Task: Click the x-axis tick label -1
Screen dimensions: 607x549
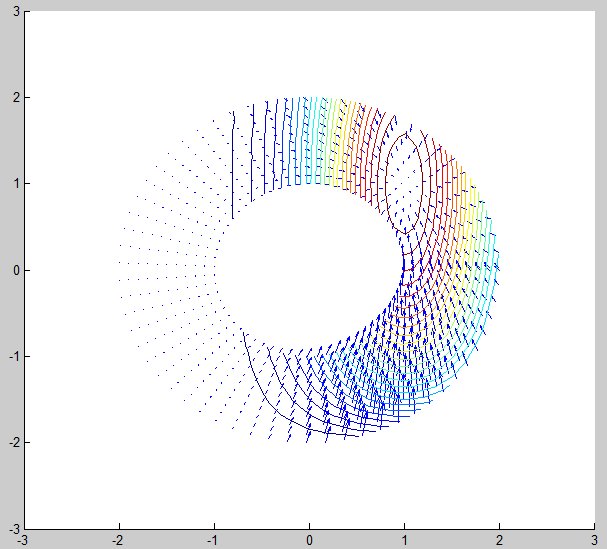Action: point(213,540)
